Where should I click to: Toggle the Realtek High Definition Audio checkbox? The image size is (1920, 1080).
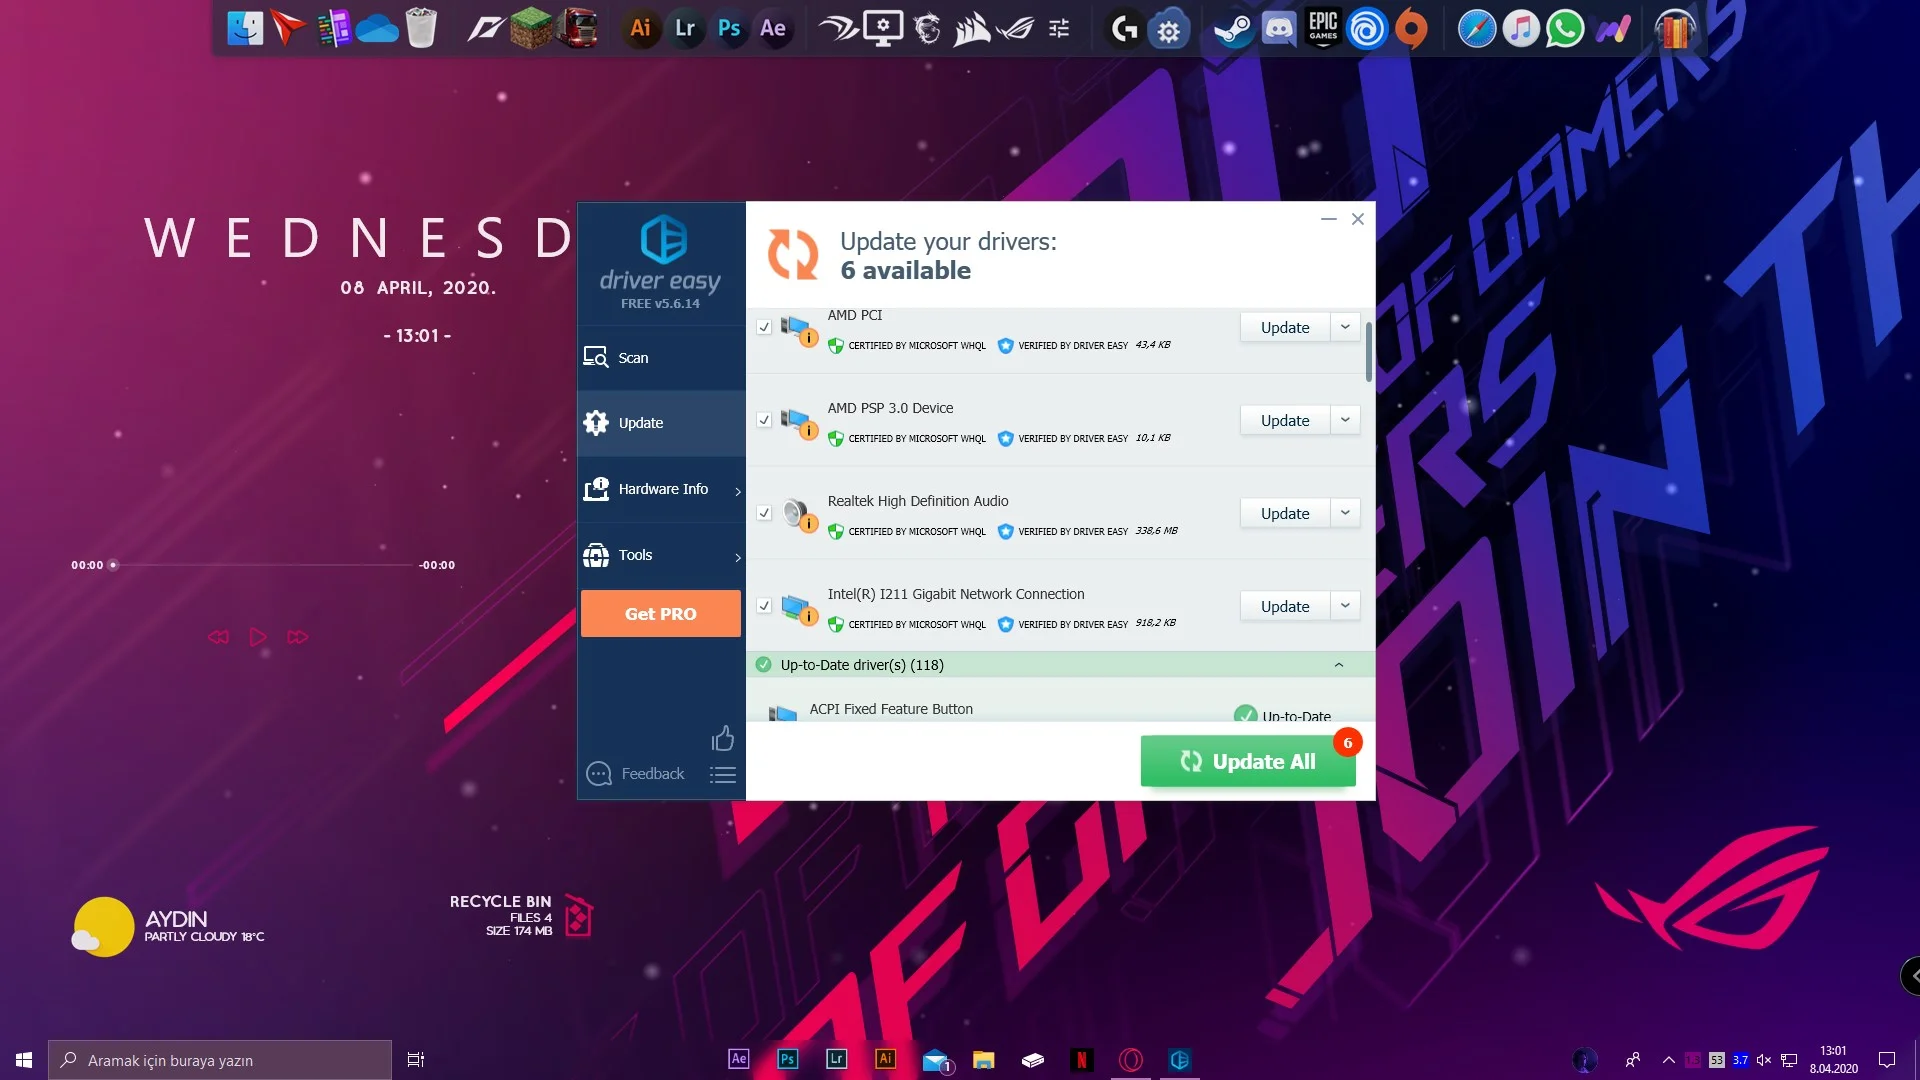pyautogui.click(x=764, y=513)
